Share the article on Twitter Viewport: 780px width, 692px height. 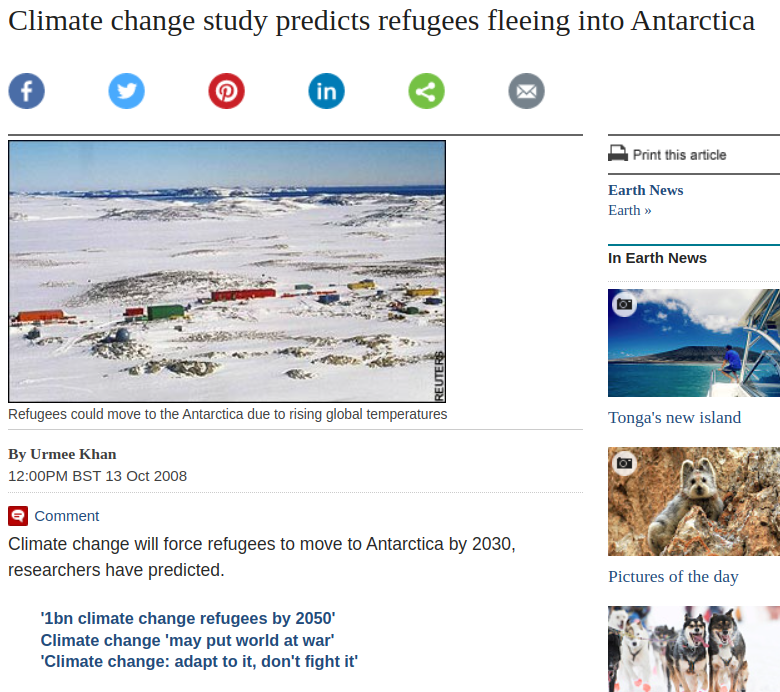127,91
